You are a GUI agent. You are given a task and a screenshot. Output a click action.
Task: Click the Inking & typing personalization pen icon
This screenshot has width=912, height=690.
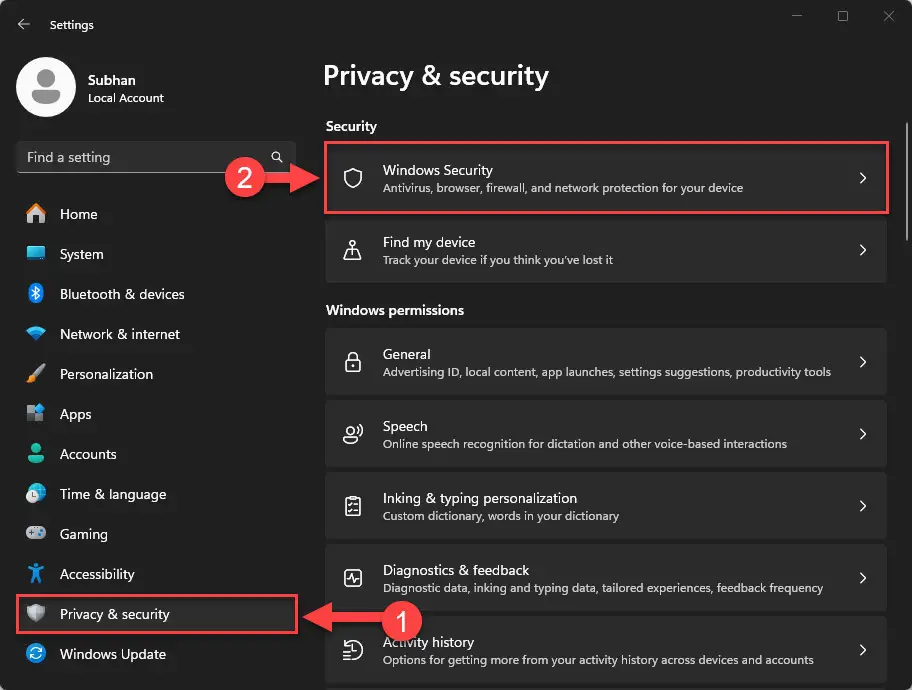pyautogui.click(x=352, y=505)
